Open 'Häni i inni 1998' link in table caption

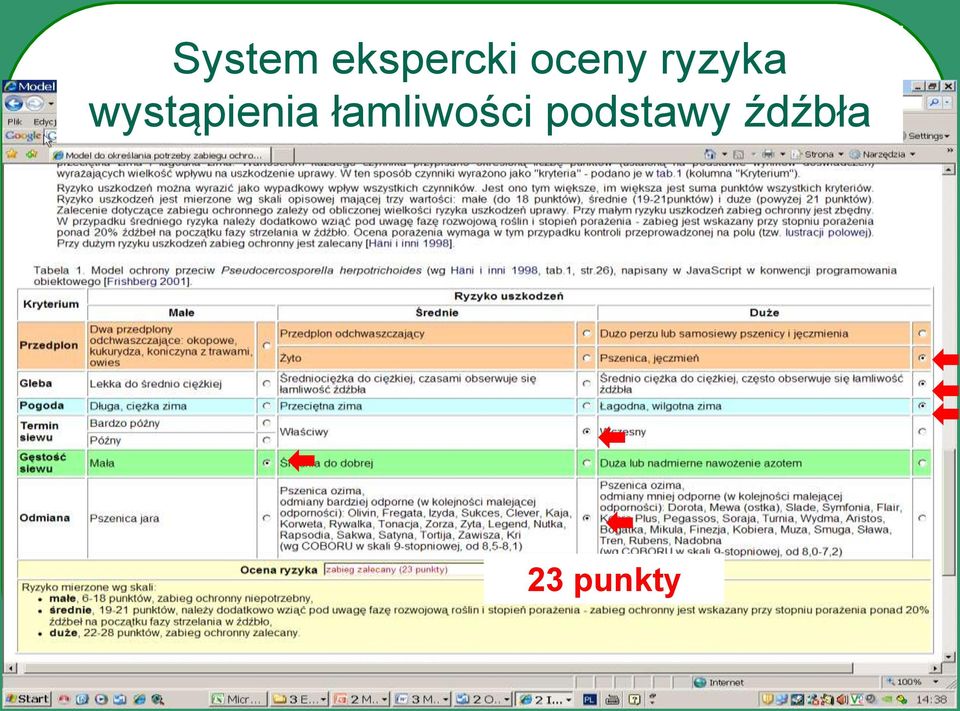coord(494,270)
